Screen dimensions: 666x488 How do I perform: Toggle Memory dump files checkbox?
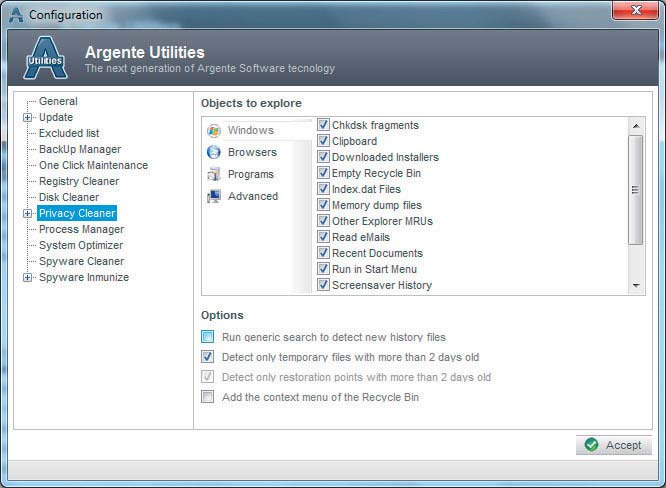(x=323, y=205)
